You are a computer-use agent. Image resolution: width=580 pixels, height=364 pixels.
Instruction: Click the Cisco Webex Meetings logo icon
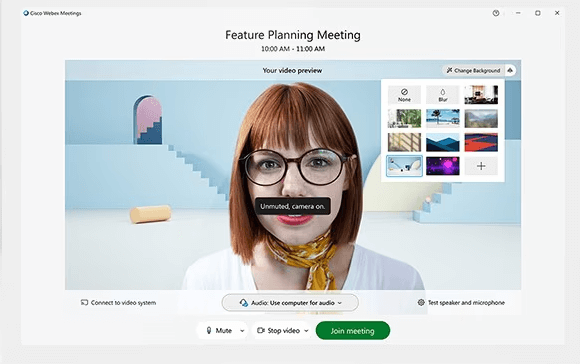26,13
